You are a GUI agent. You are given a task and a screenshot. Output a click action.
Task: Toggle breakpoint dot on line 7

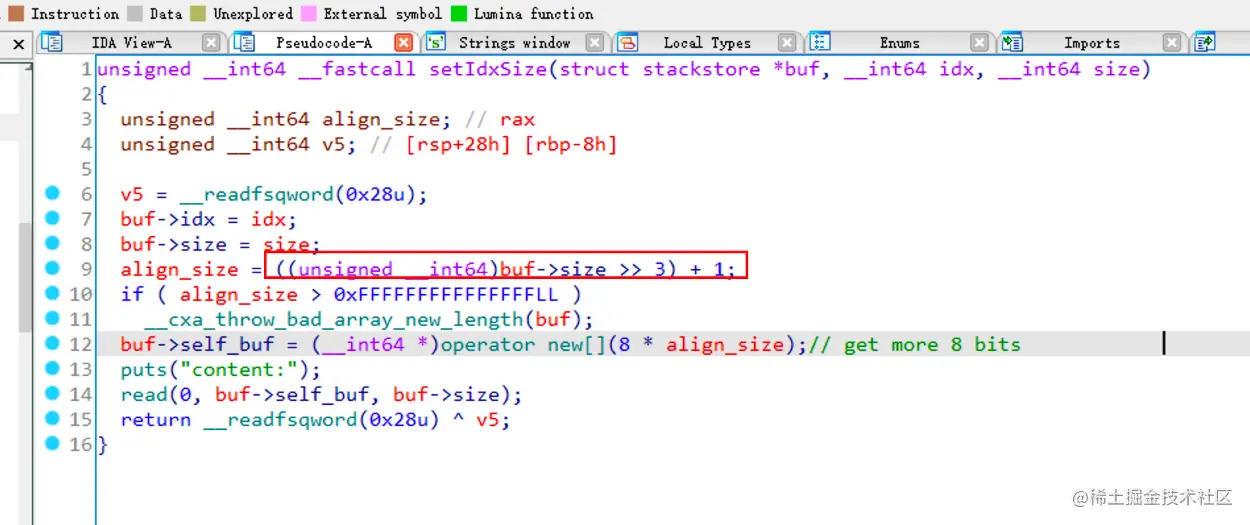(52, 219)
